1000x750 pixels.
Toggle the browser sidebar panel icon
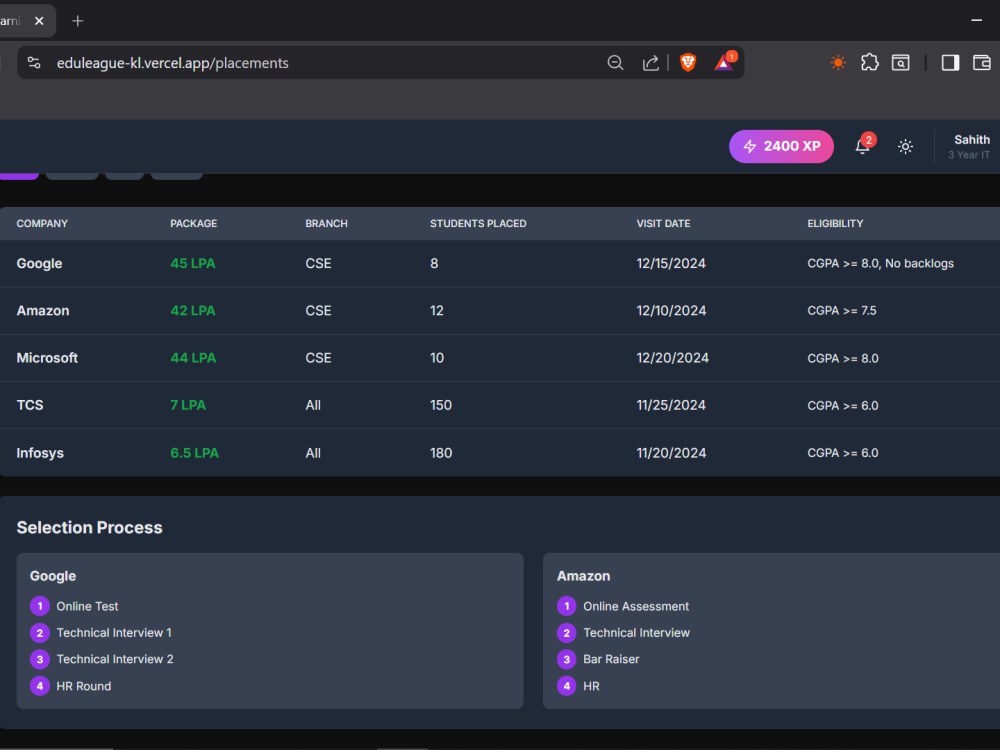click(950, 62)
